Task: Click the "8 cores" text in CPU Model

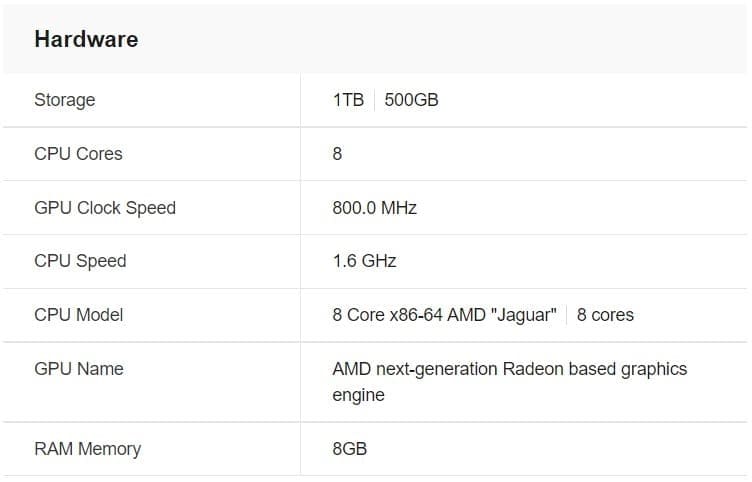Action: pyautogui.click(x=605, y=315)
